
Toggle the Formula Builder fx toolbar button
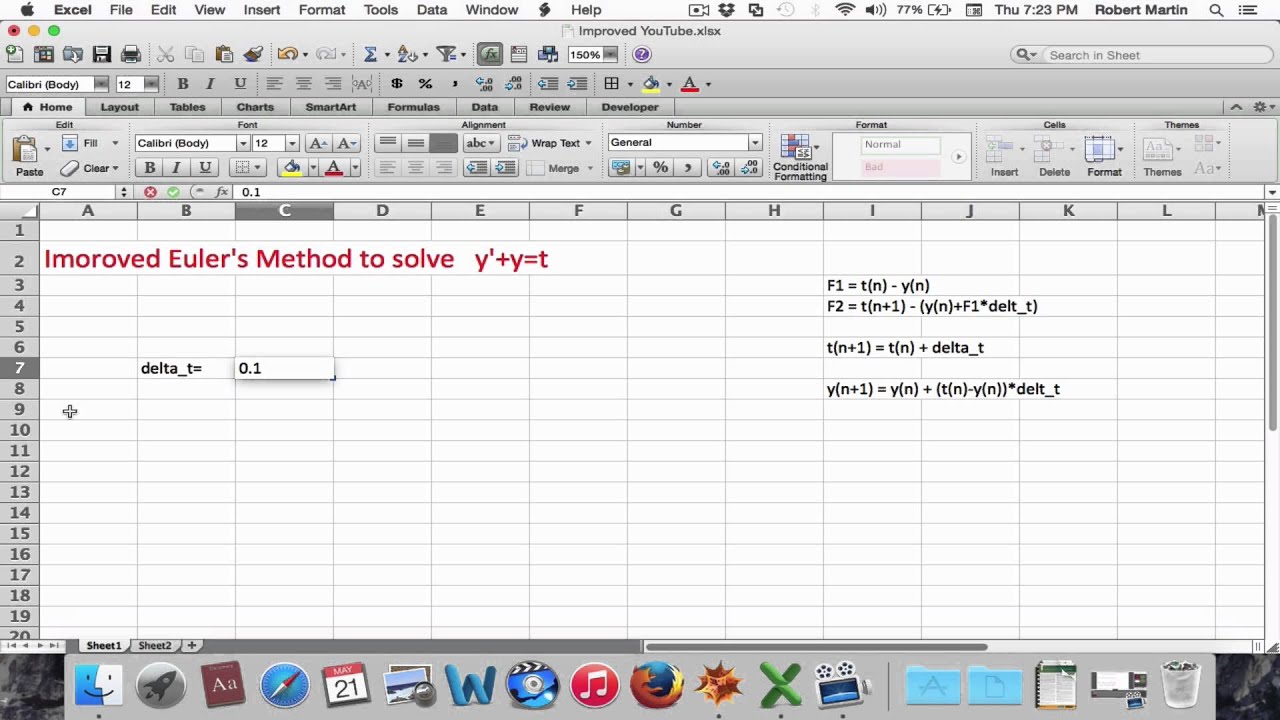point(489,54)
